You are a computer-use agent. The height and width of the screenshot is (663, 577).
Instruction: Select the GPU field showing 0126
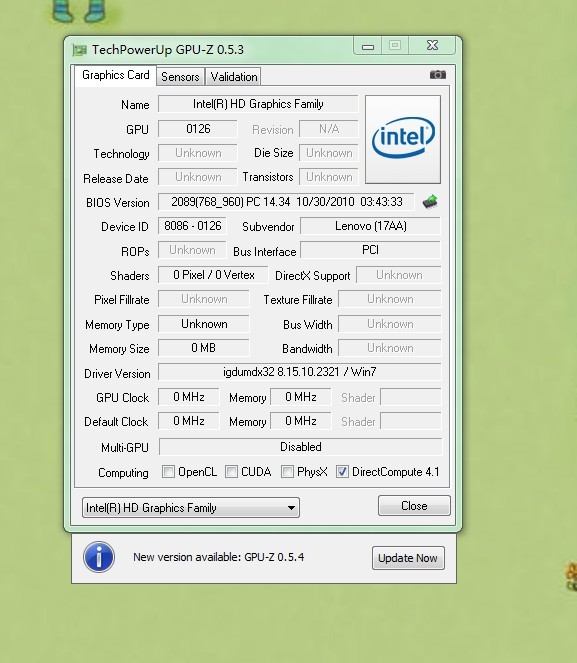(x=198, y=129)
